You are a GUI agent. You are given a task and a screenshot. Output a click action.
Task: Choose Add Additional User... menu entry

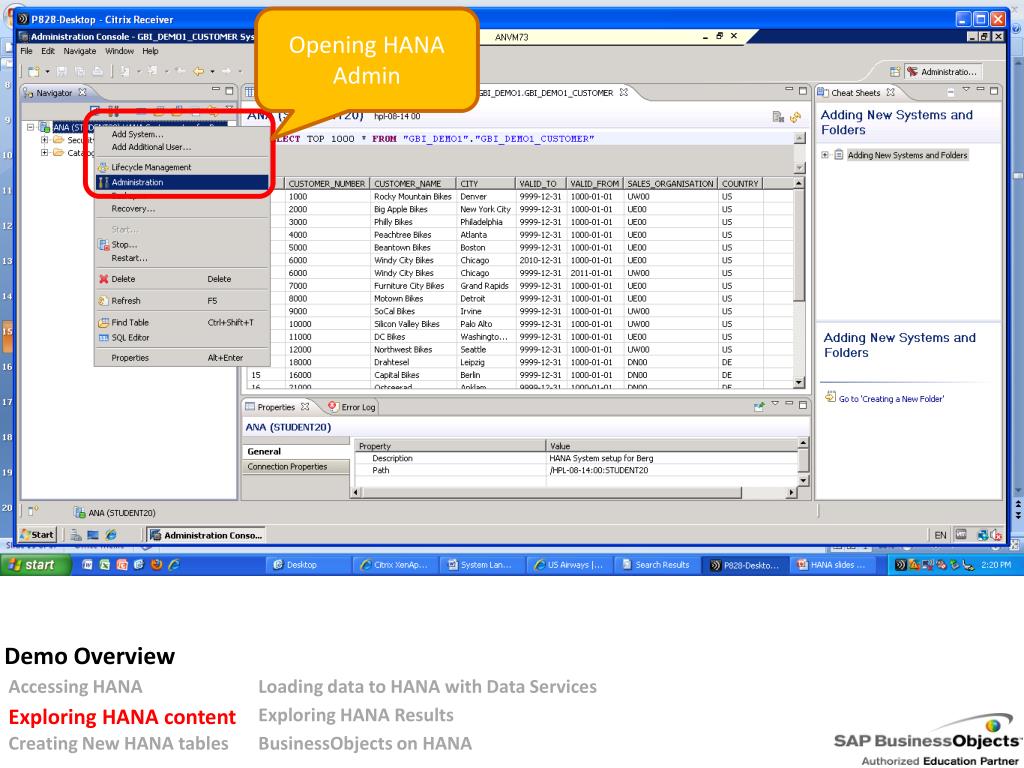(x=151, y=147)
